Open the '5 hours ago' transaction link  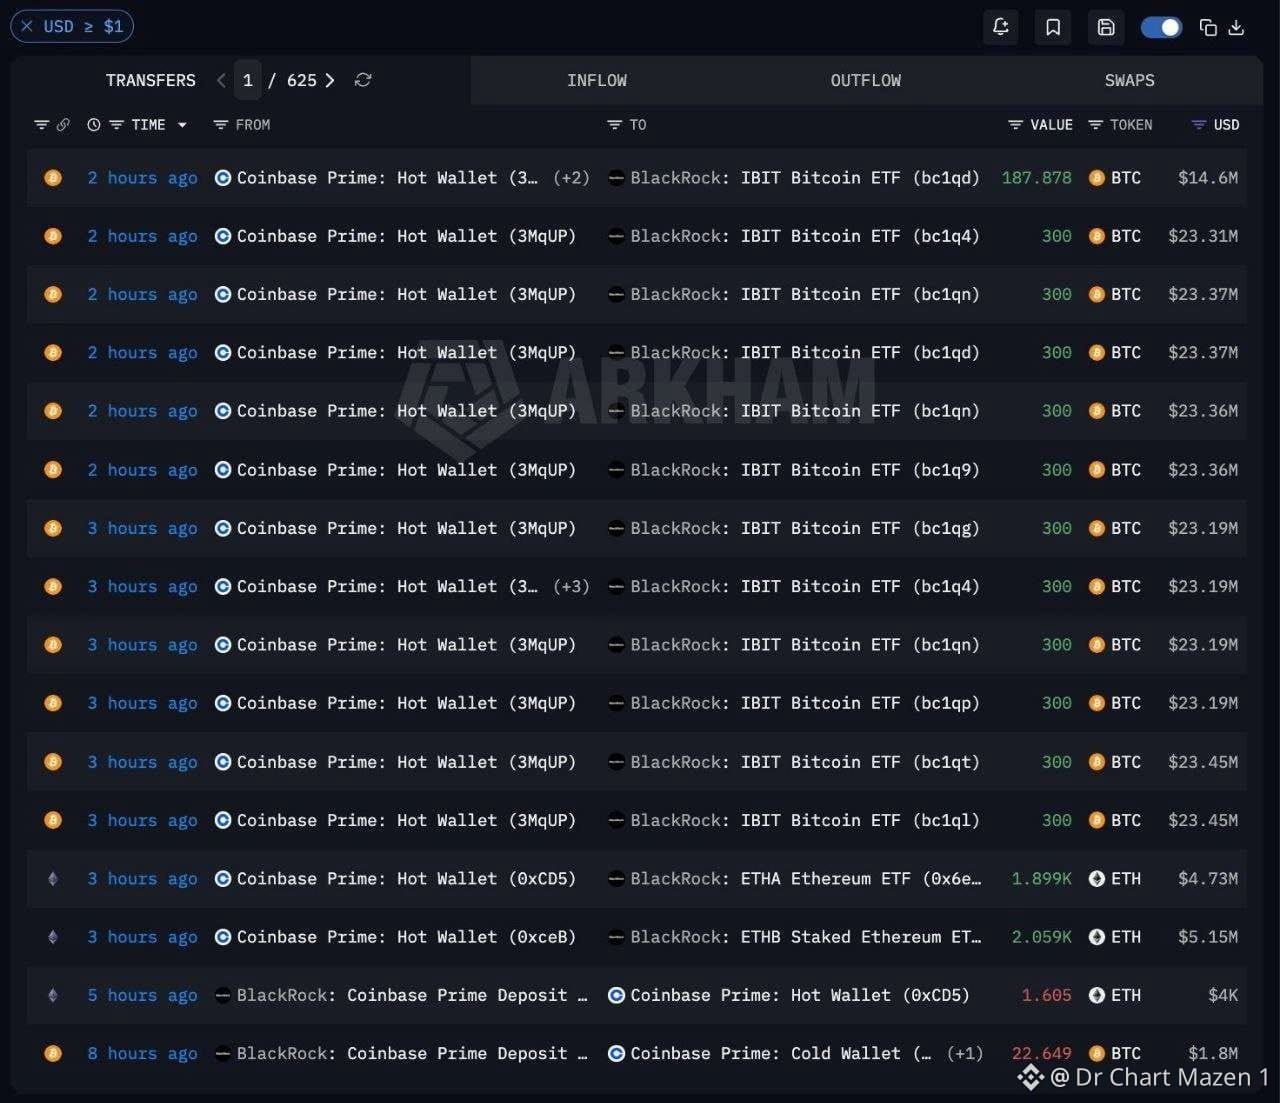click(x=142, y=995)
